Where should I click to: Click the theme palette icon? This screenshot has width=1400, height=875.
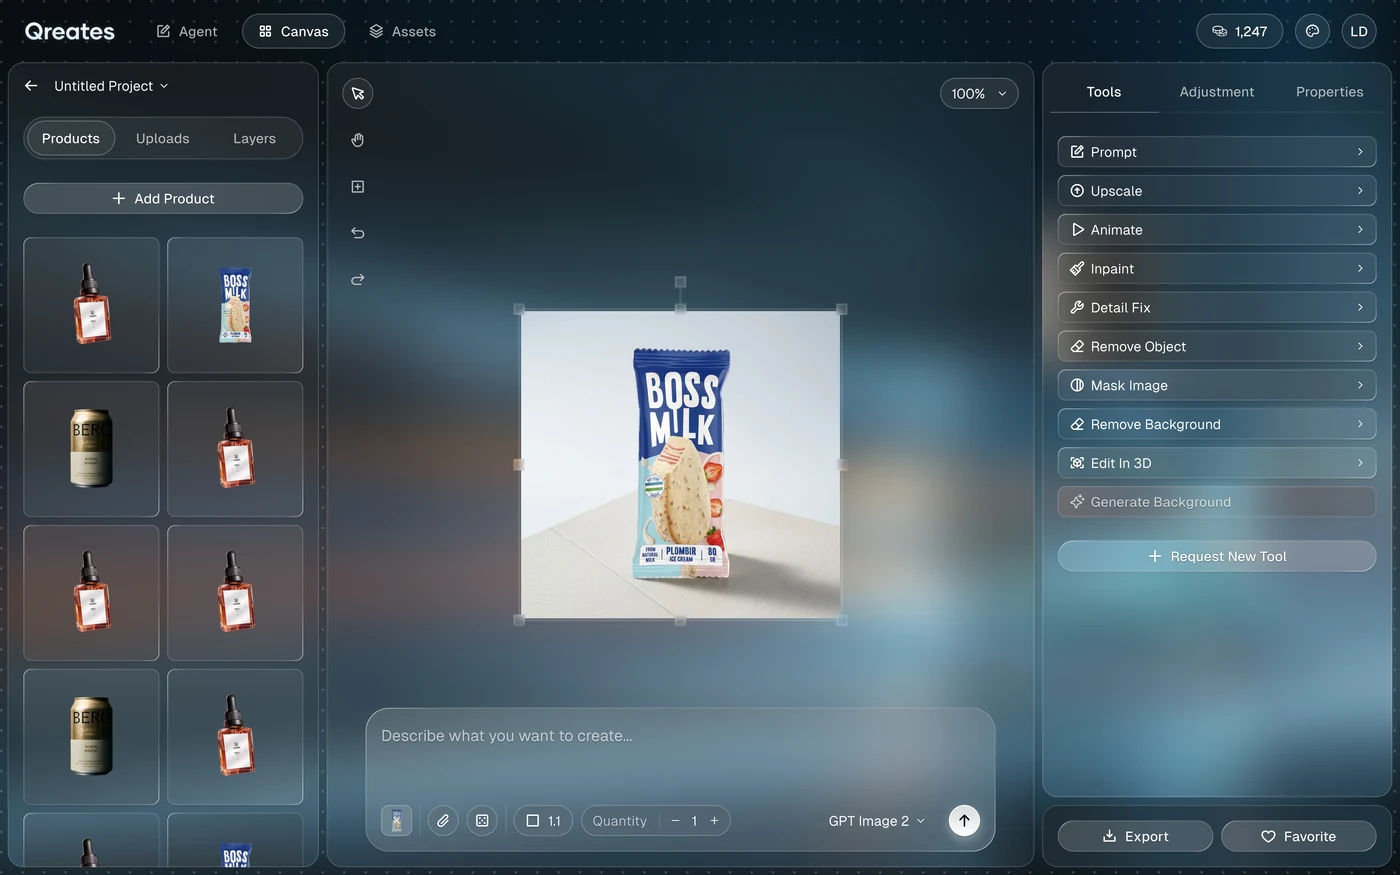(x=1312, y=31)
